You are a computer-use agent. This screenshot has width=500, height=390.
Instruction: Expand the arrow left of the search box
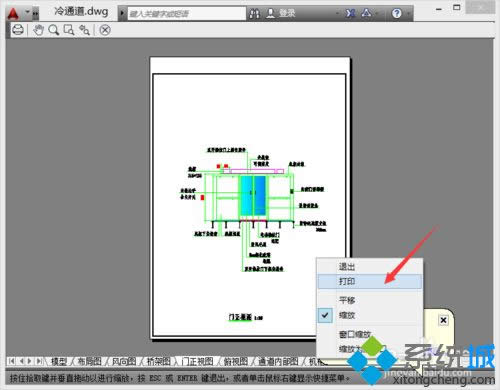click(x=122, y=14)
